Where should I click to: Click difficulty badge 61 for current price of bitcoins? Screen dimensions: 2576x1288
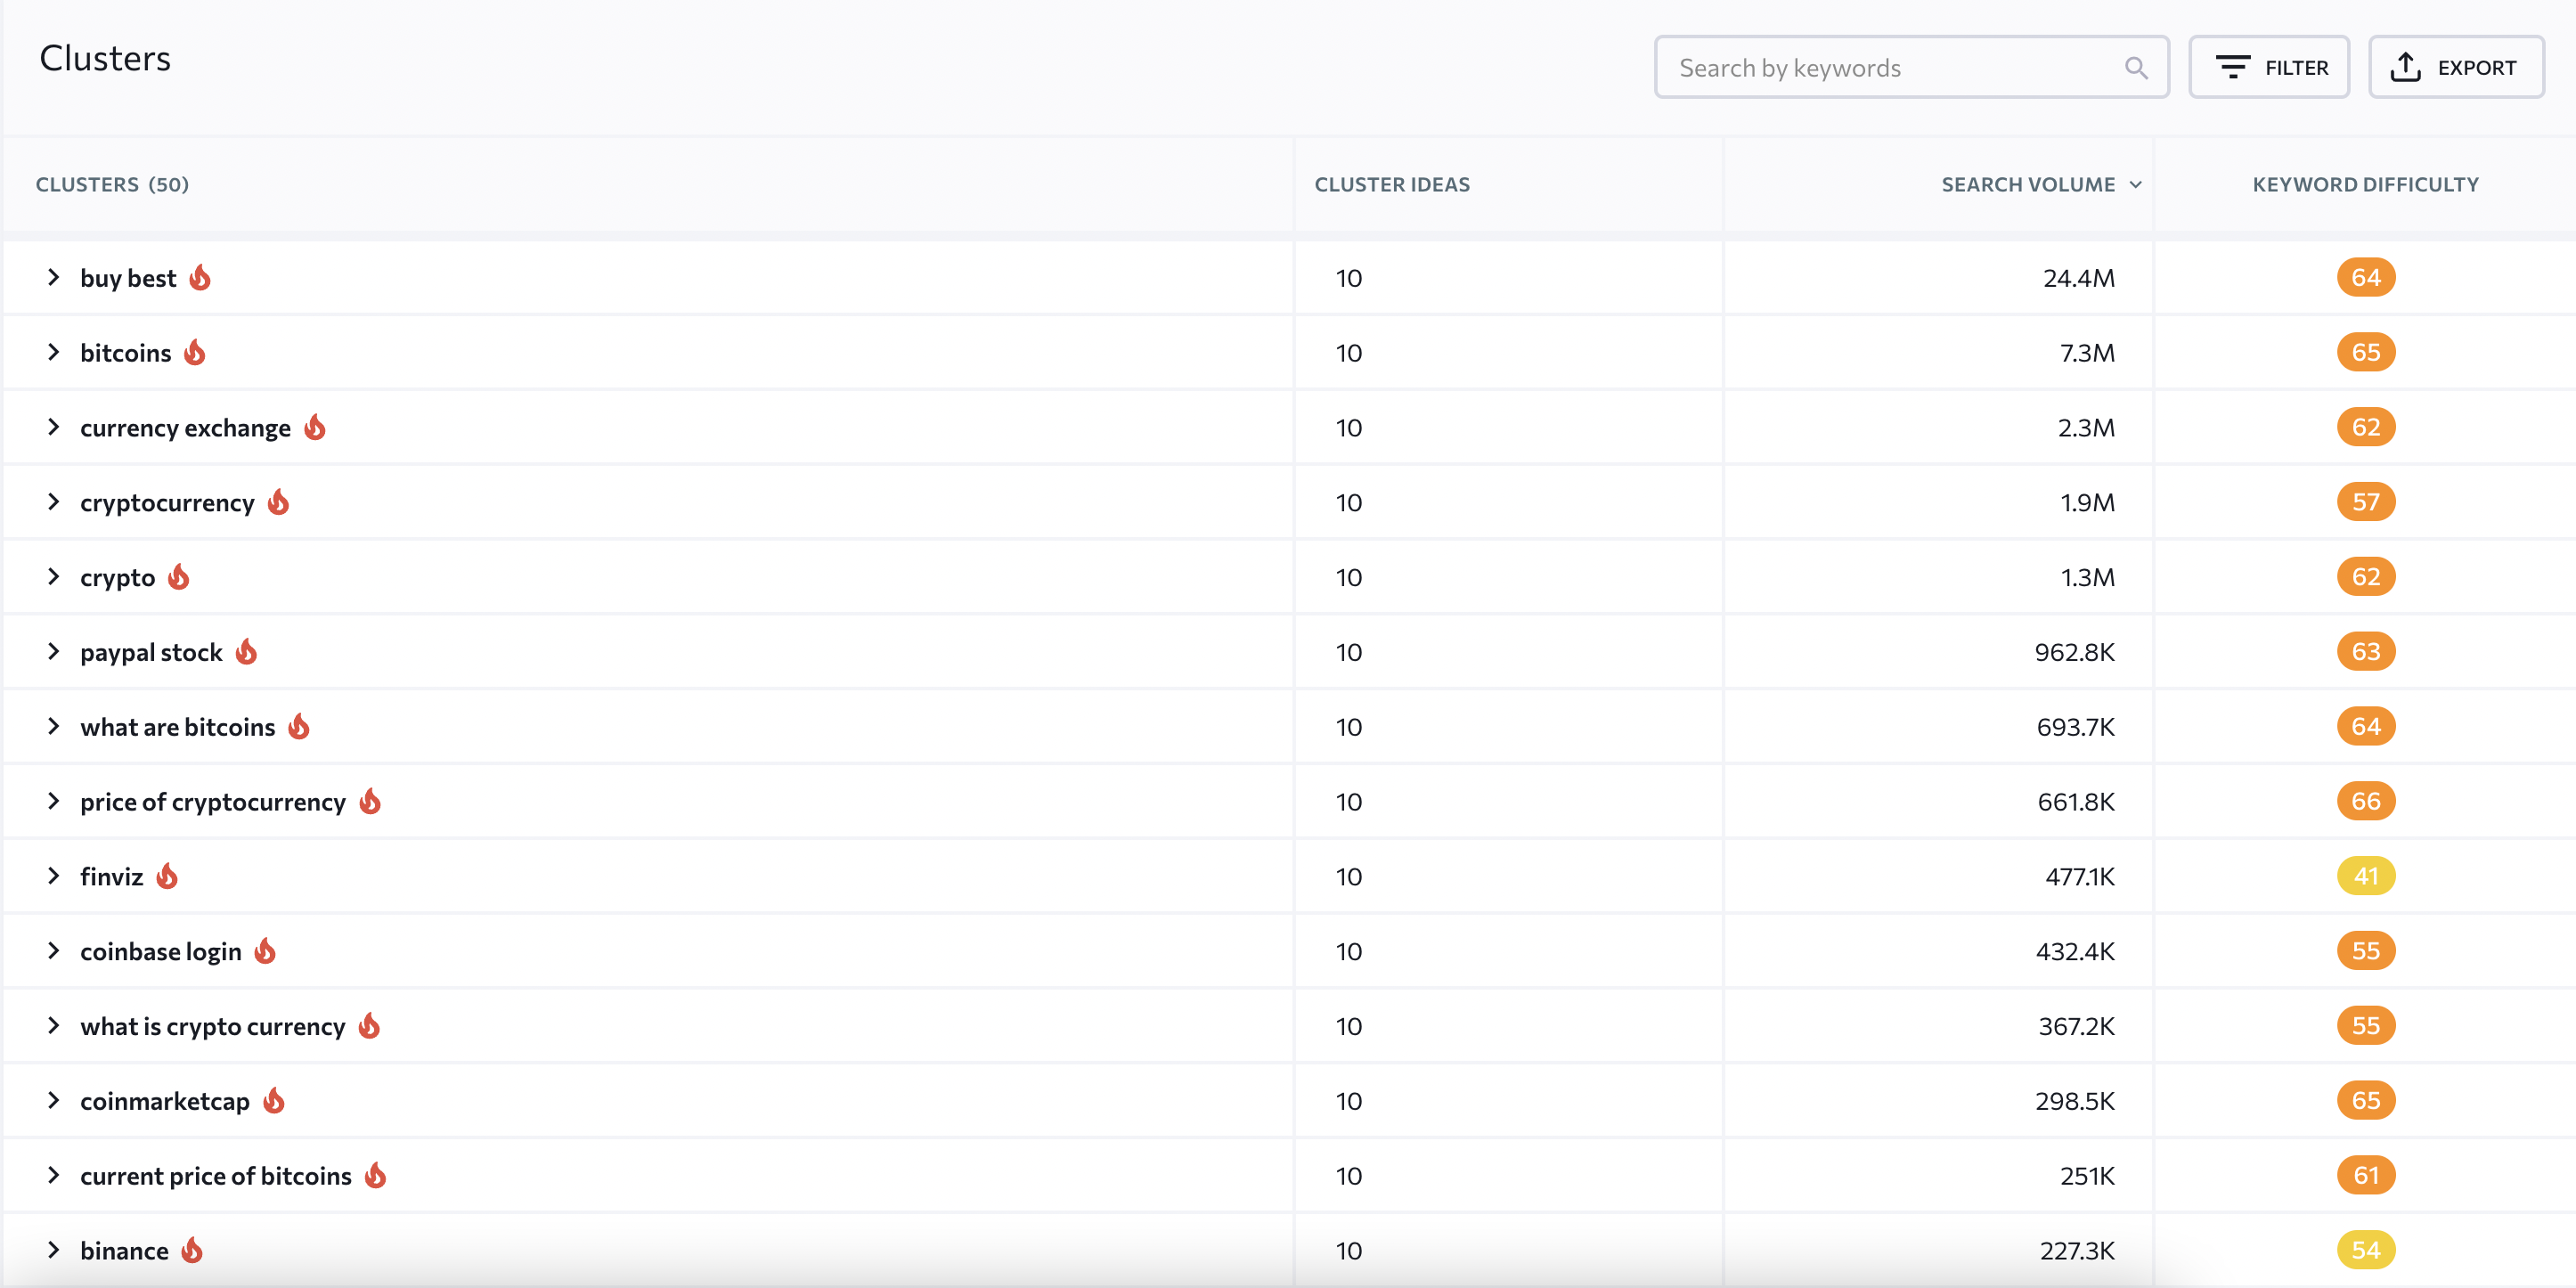click(2366, 1175)
